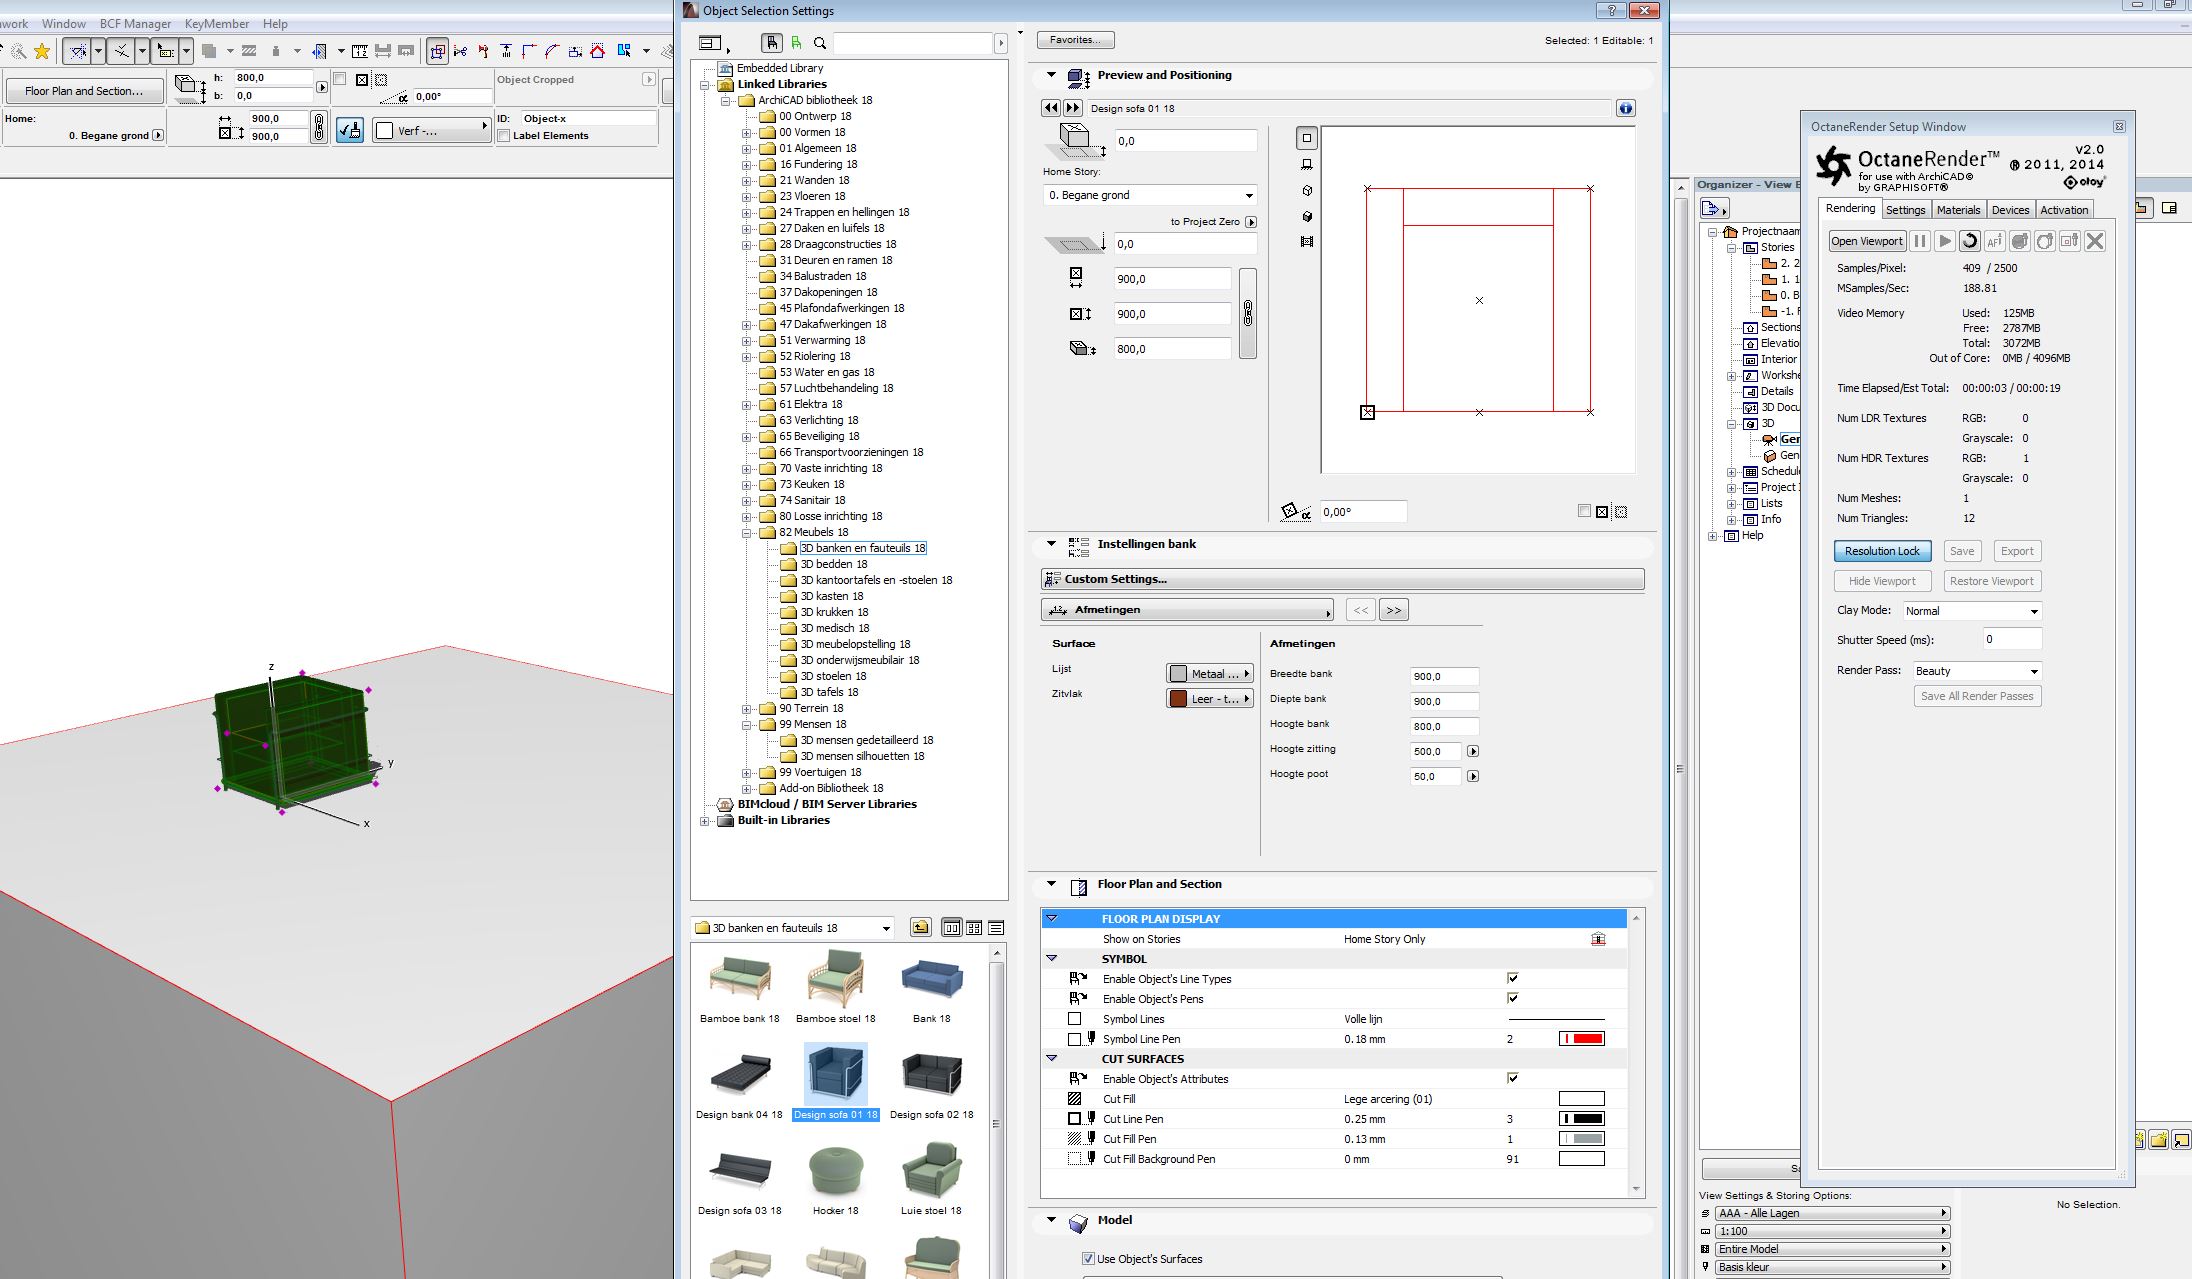Expand the 90 Terrein 18 folder
This screenshot has height=1279, width=2192.
coord(747,709)
